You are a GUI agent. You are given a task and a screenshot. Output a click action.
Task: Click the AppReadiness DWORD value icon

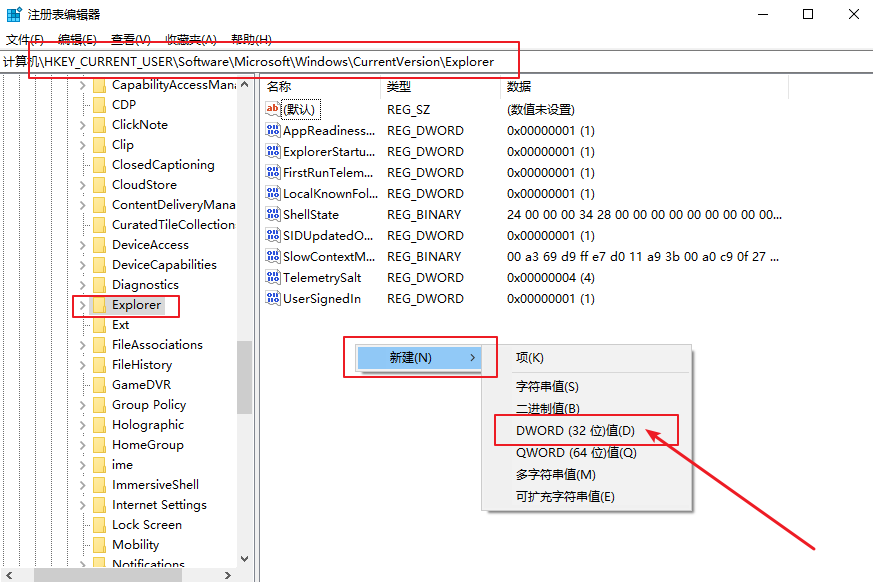(271, 130)
